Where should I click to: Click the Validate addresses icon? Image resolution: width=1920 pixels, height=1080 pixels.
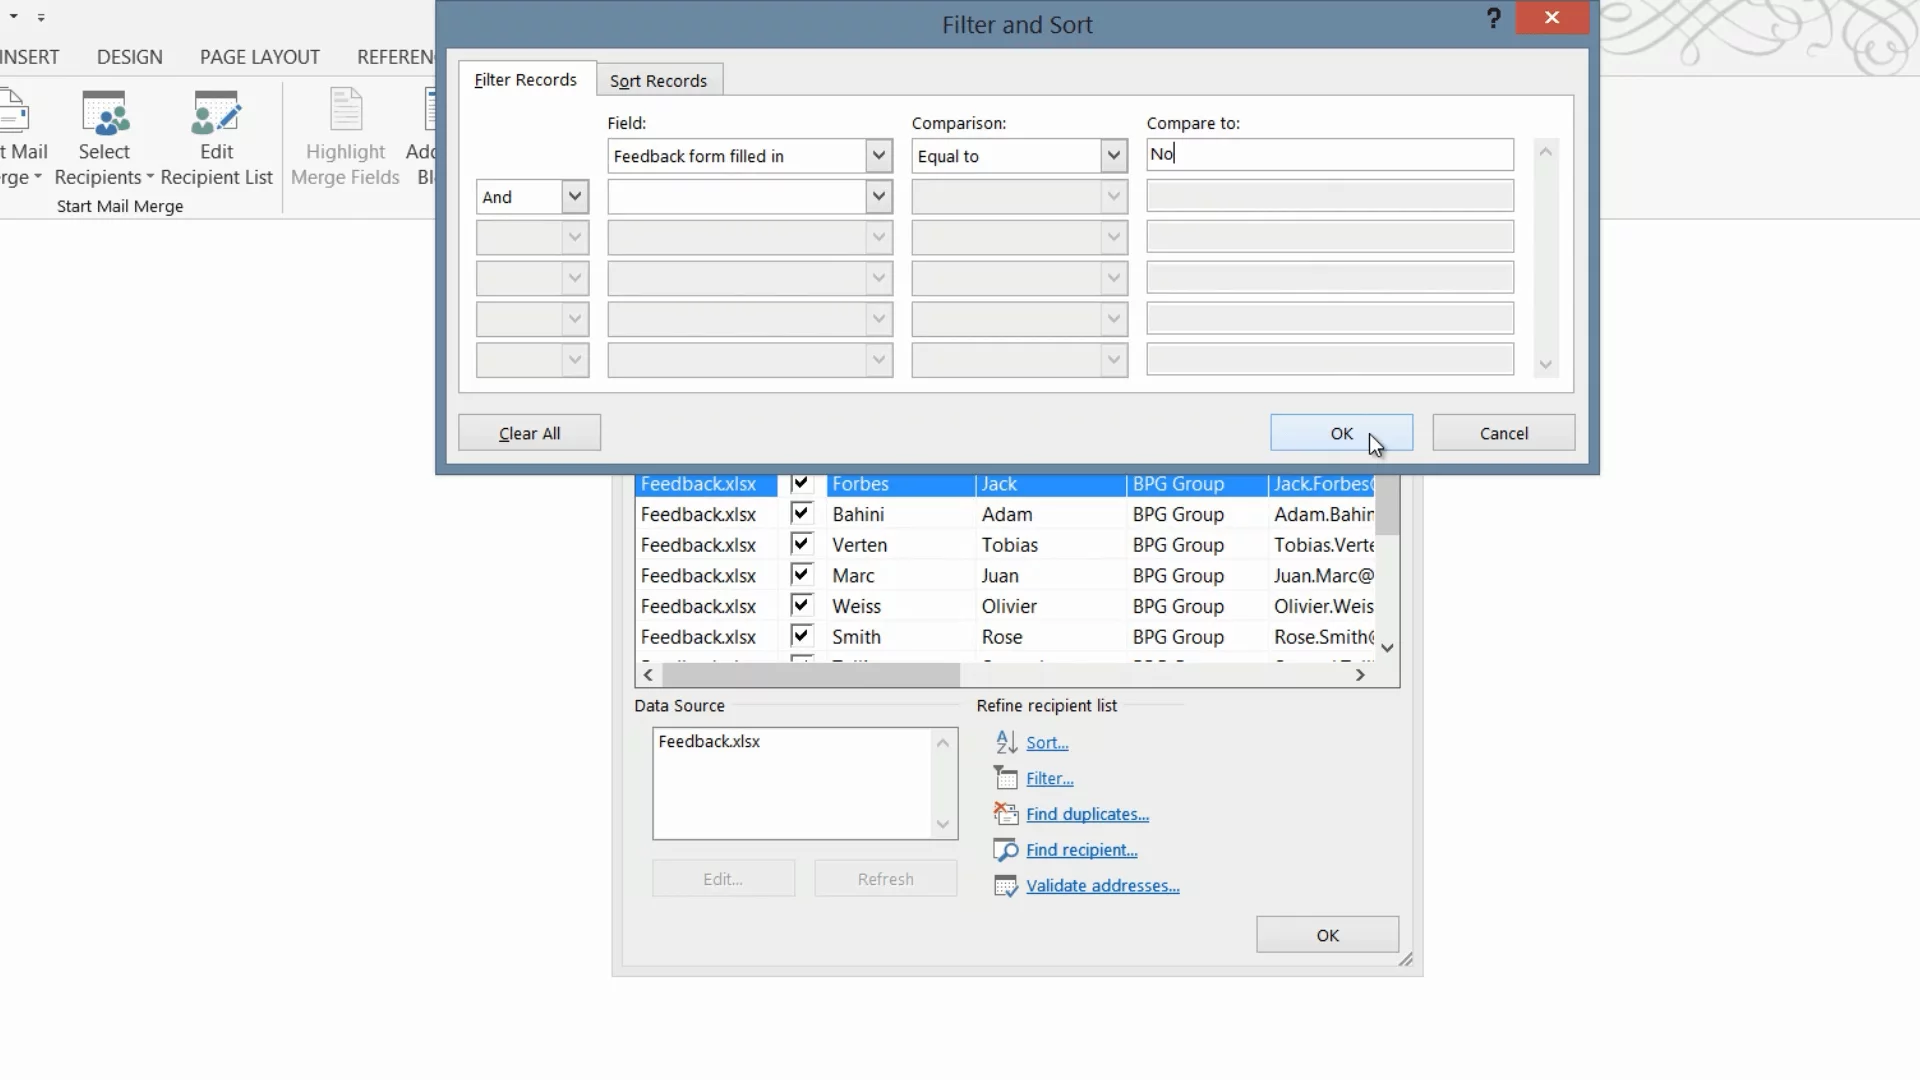(x=1006, y=886)
